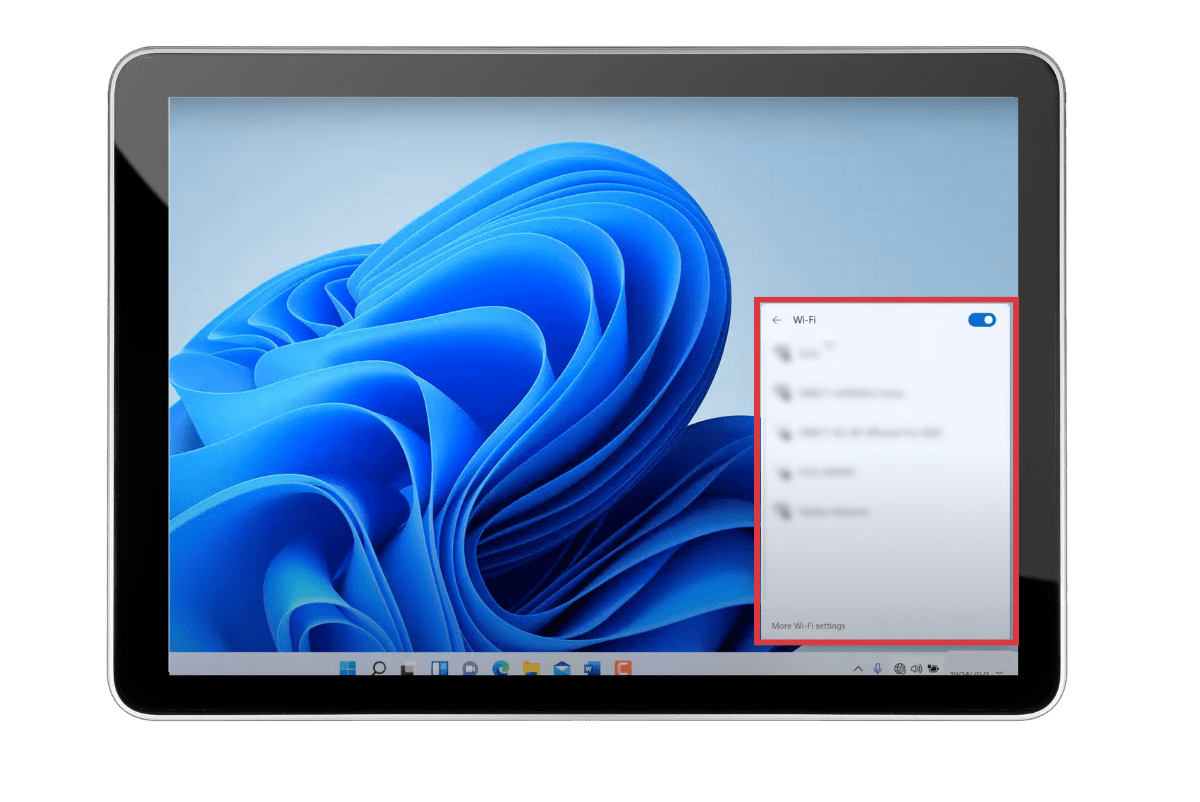Launch Microsoft Edge from taskbar
Image resolution: width=1200 pixels, height=802 pixels.
point(500,668)
